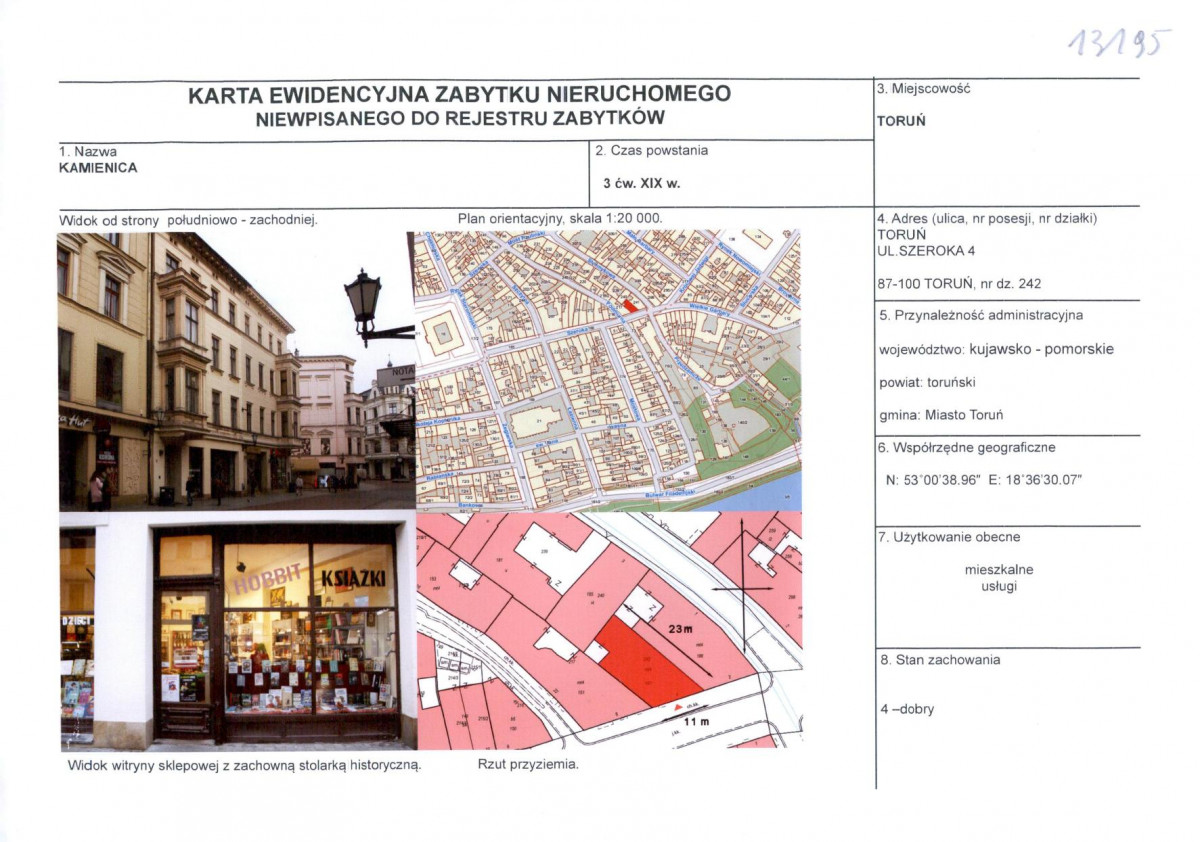Click the '4 –dobry' preservation state value
This screenshot has width=1200, height=842.
[x=906, y=709]
